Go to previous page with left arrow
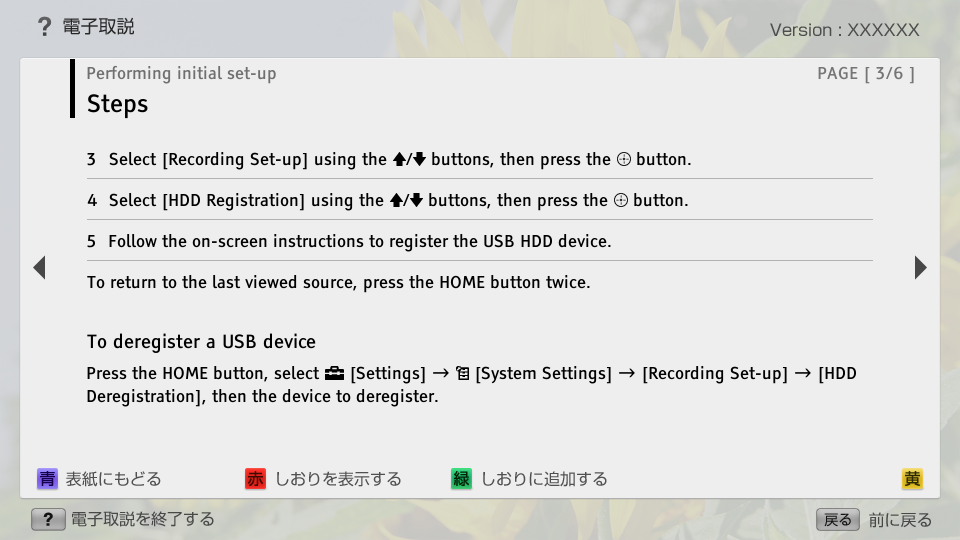960x540 pixels. (39, 267)
